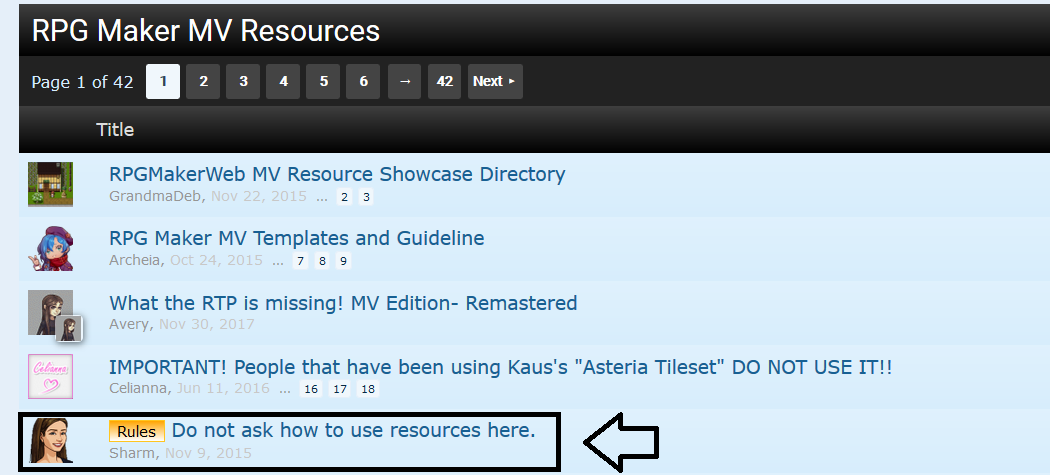Go to page 5 of the forum
The height and width of the screenshot is (475, 1052).
tap(323, 82)
